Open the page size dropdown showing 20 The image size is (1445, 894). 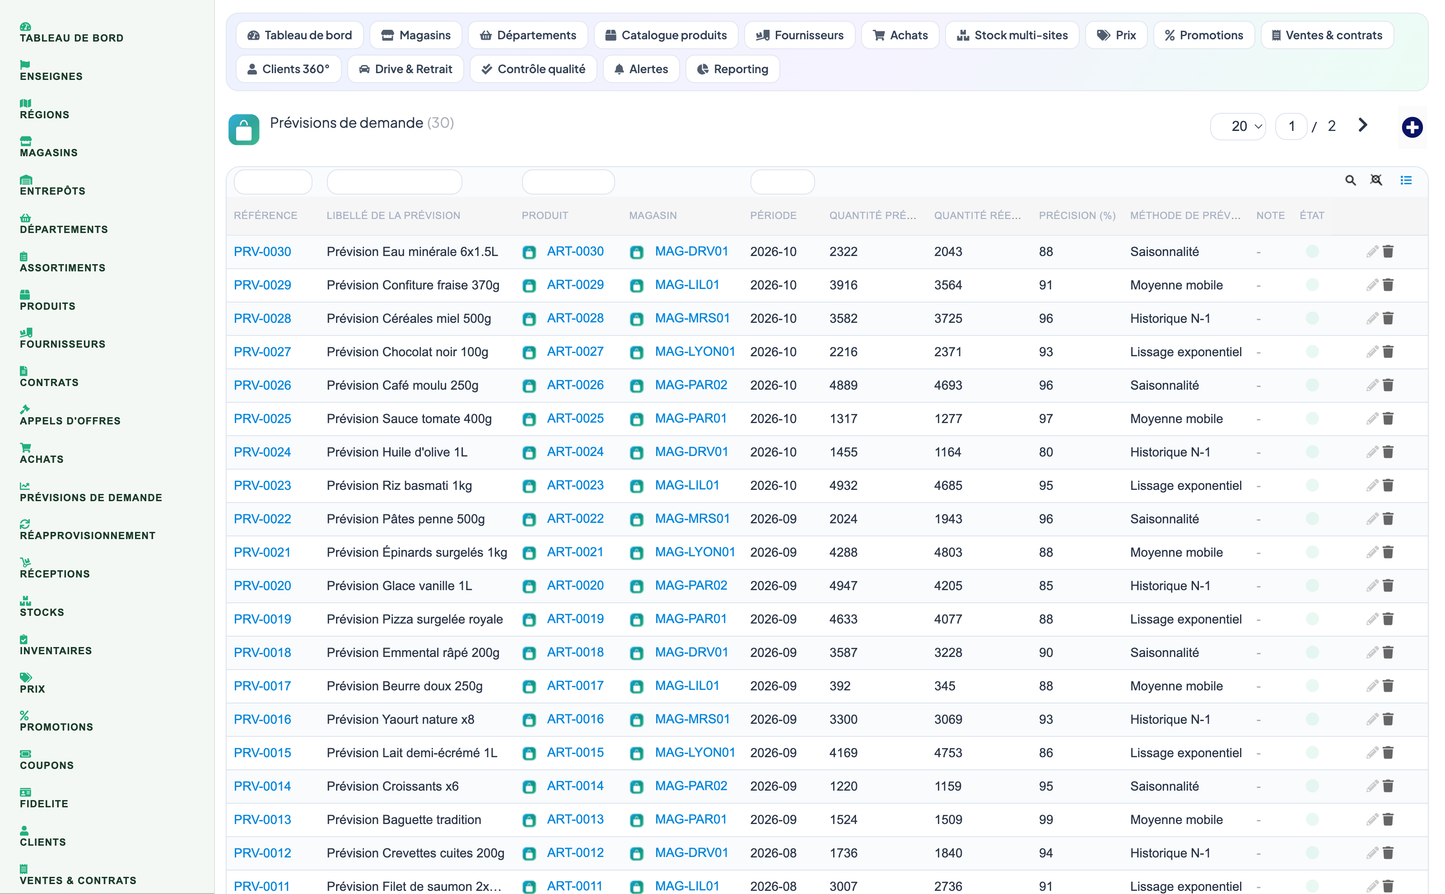[x=1239, y=126]
